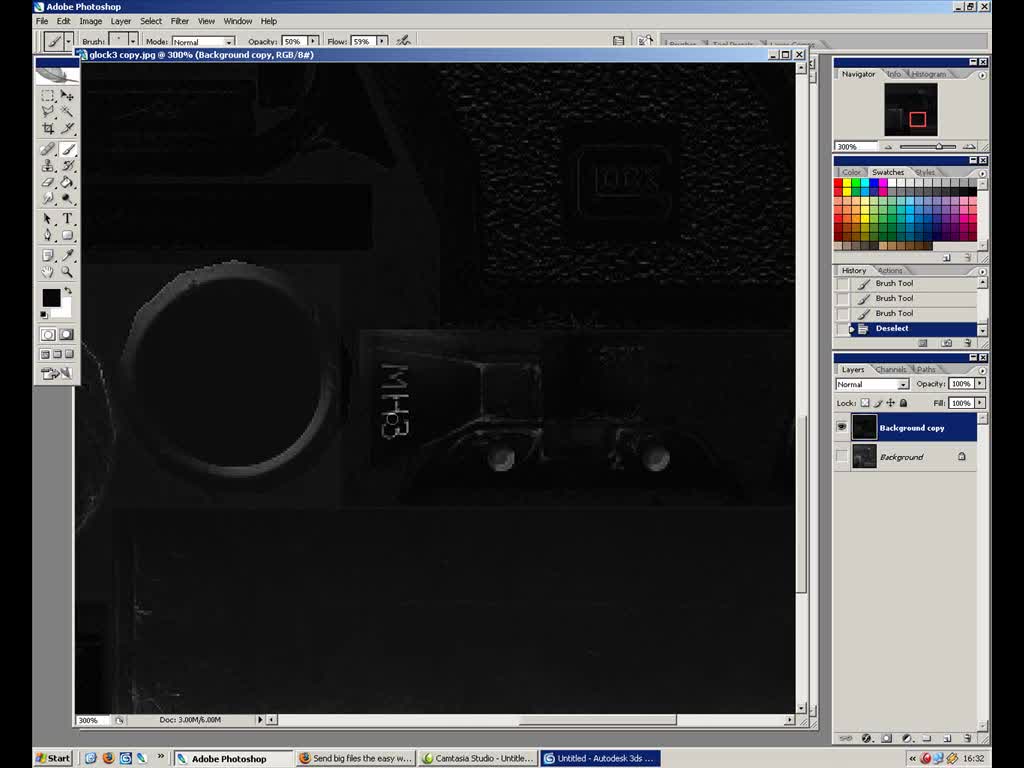Select the Hand tool
Image resolution: width=1024 pixels, height=768 pixels.
point(45,270)
